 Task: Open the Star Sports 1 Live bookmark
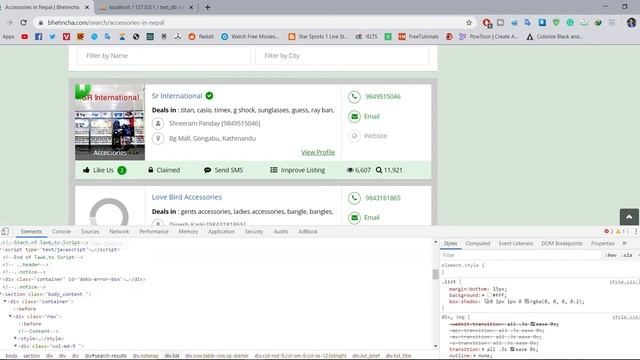click(x=318, y=37)
